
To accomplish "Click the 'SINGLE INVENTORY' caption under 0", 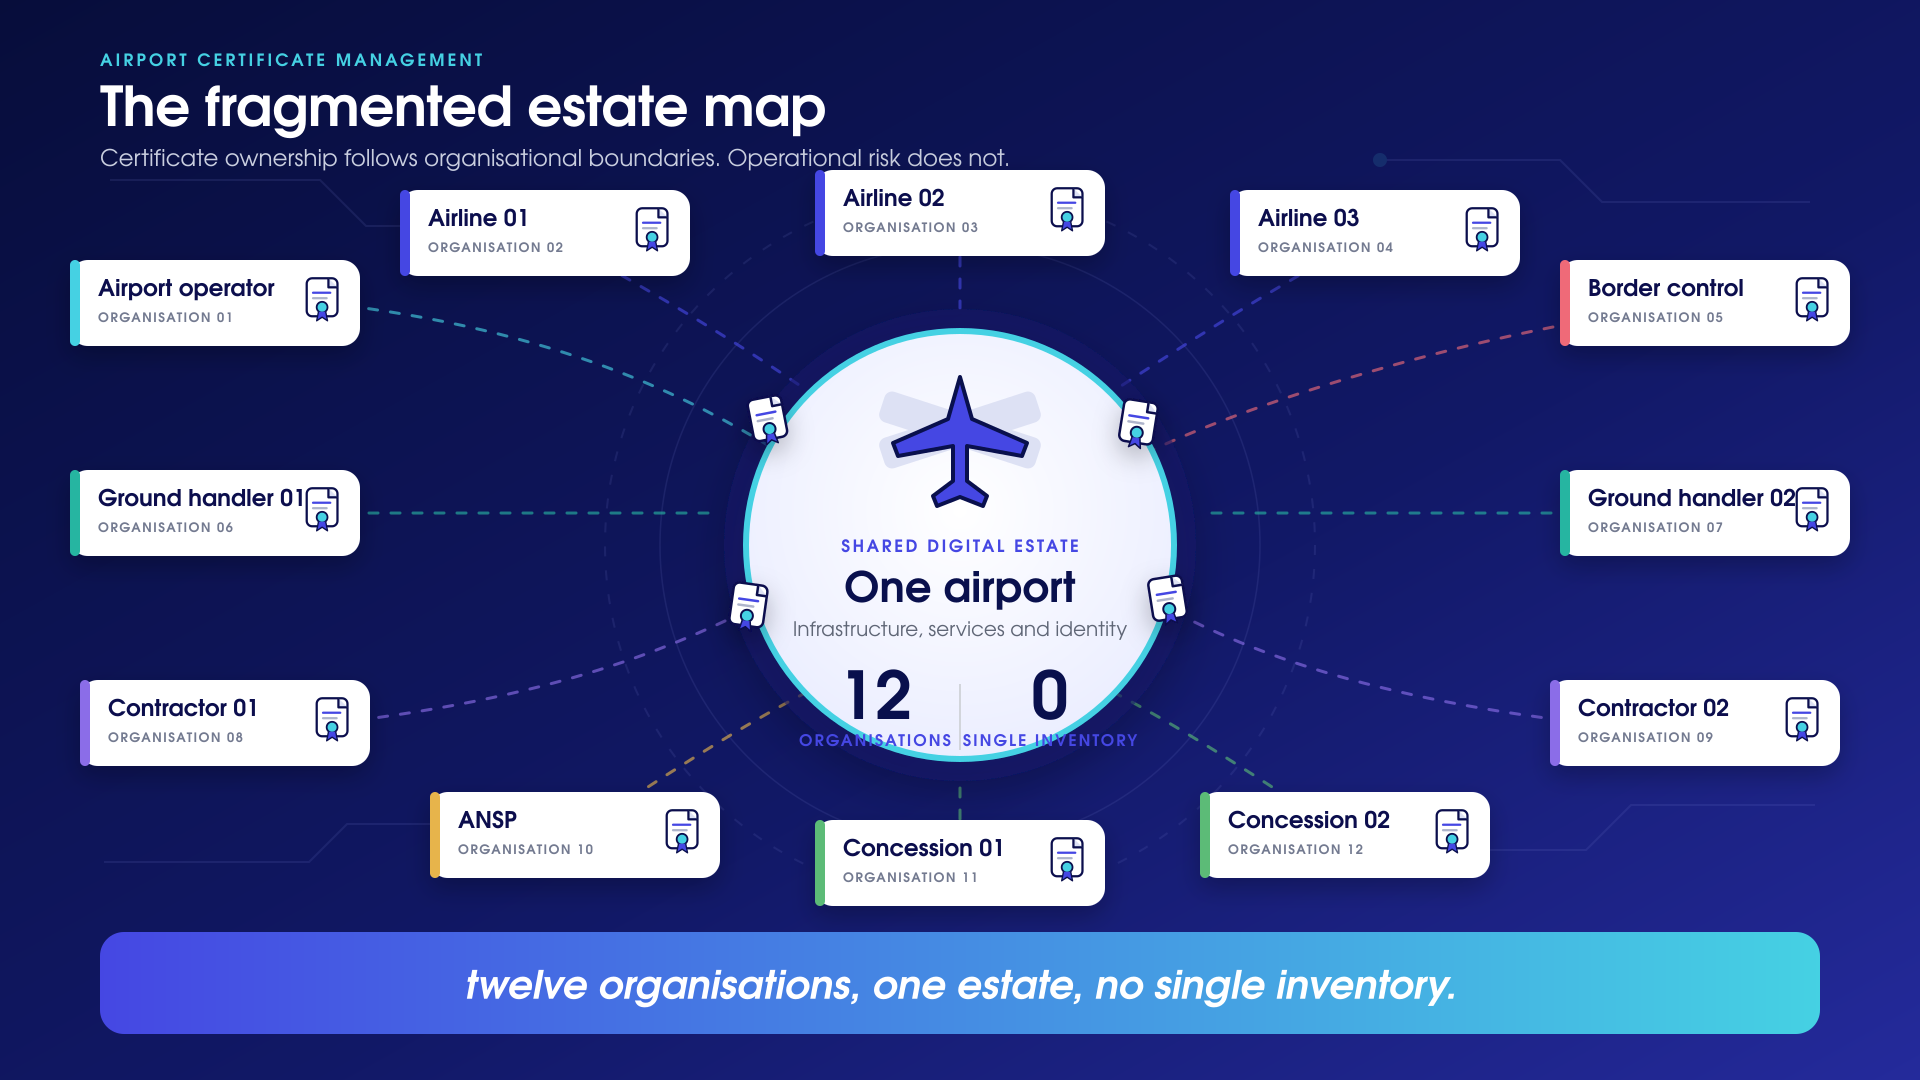I will [x=1050, y=740].
